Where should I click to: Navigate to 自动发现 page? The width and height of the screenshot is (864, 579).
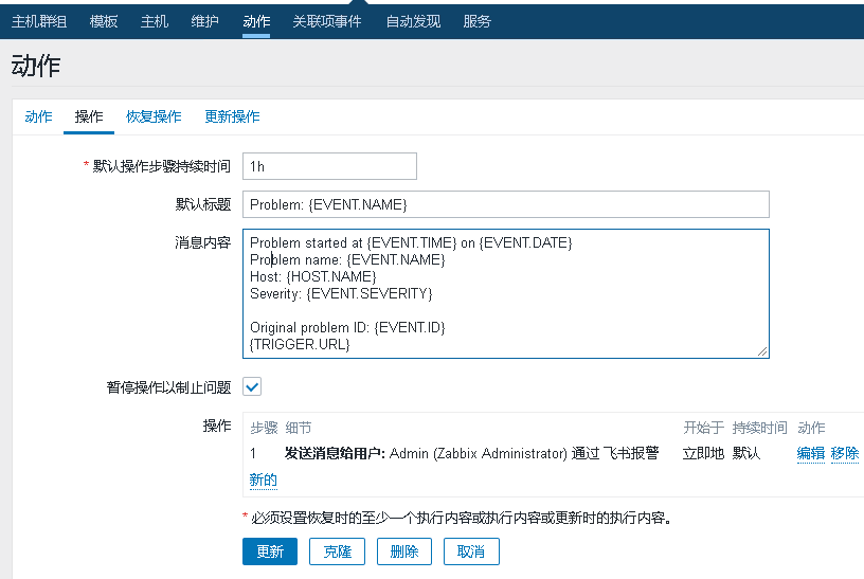(x=412, y=21)
